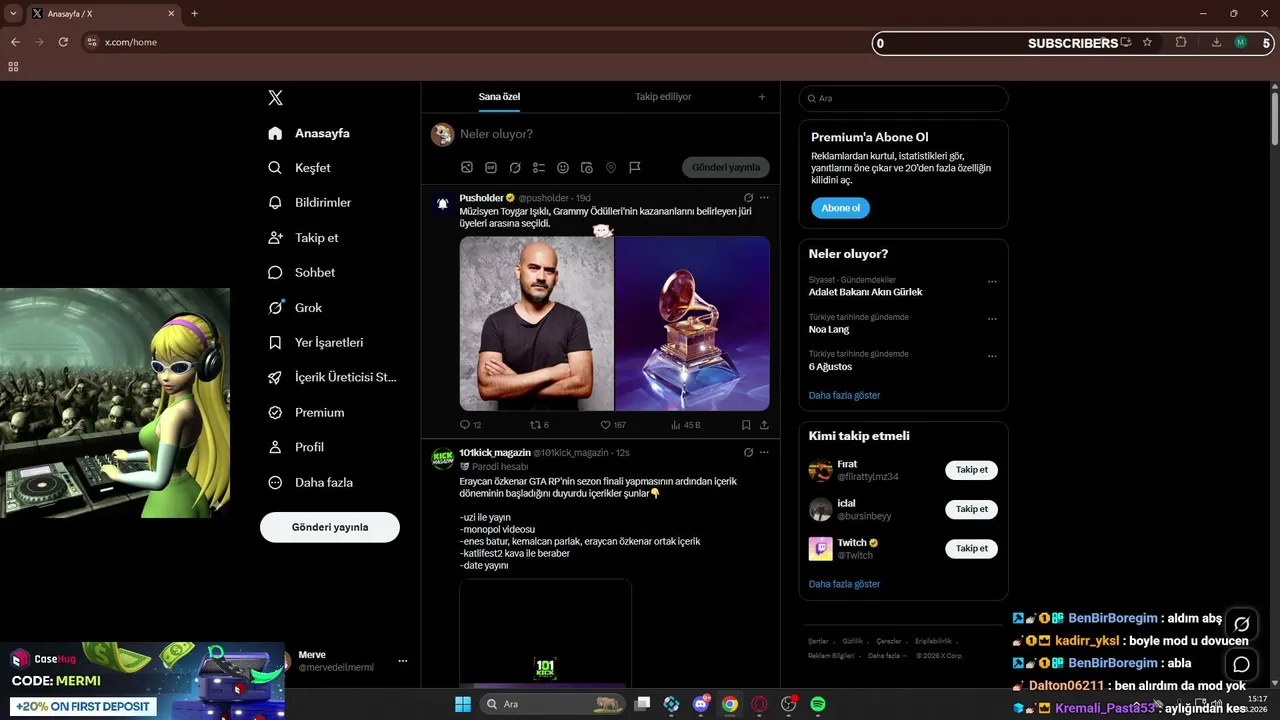
Task: Show more suggestions under Kimi takip etmeli
Action: (x=844, y=584)
